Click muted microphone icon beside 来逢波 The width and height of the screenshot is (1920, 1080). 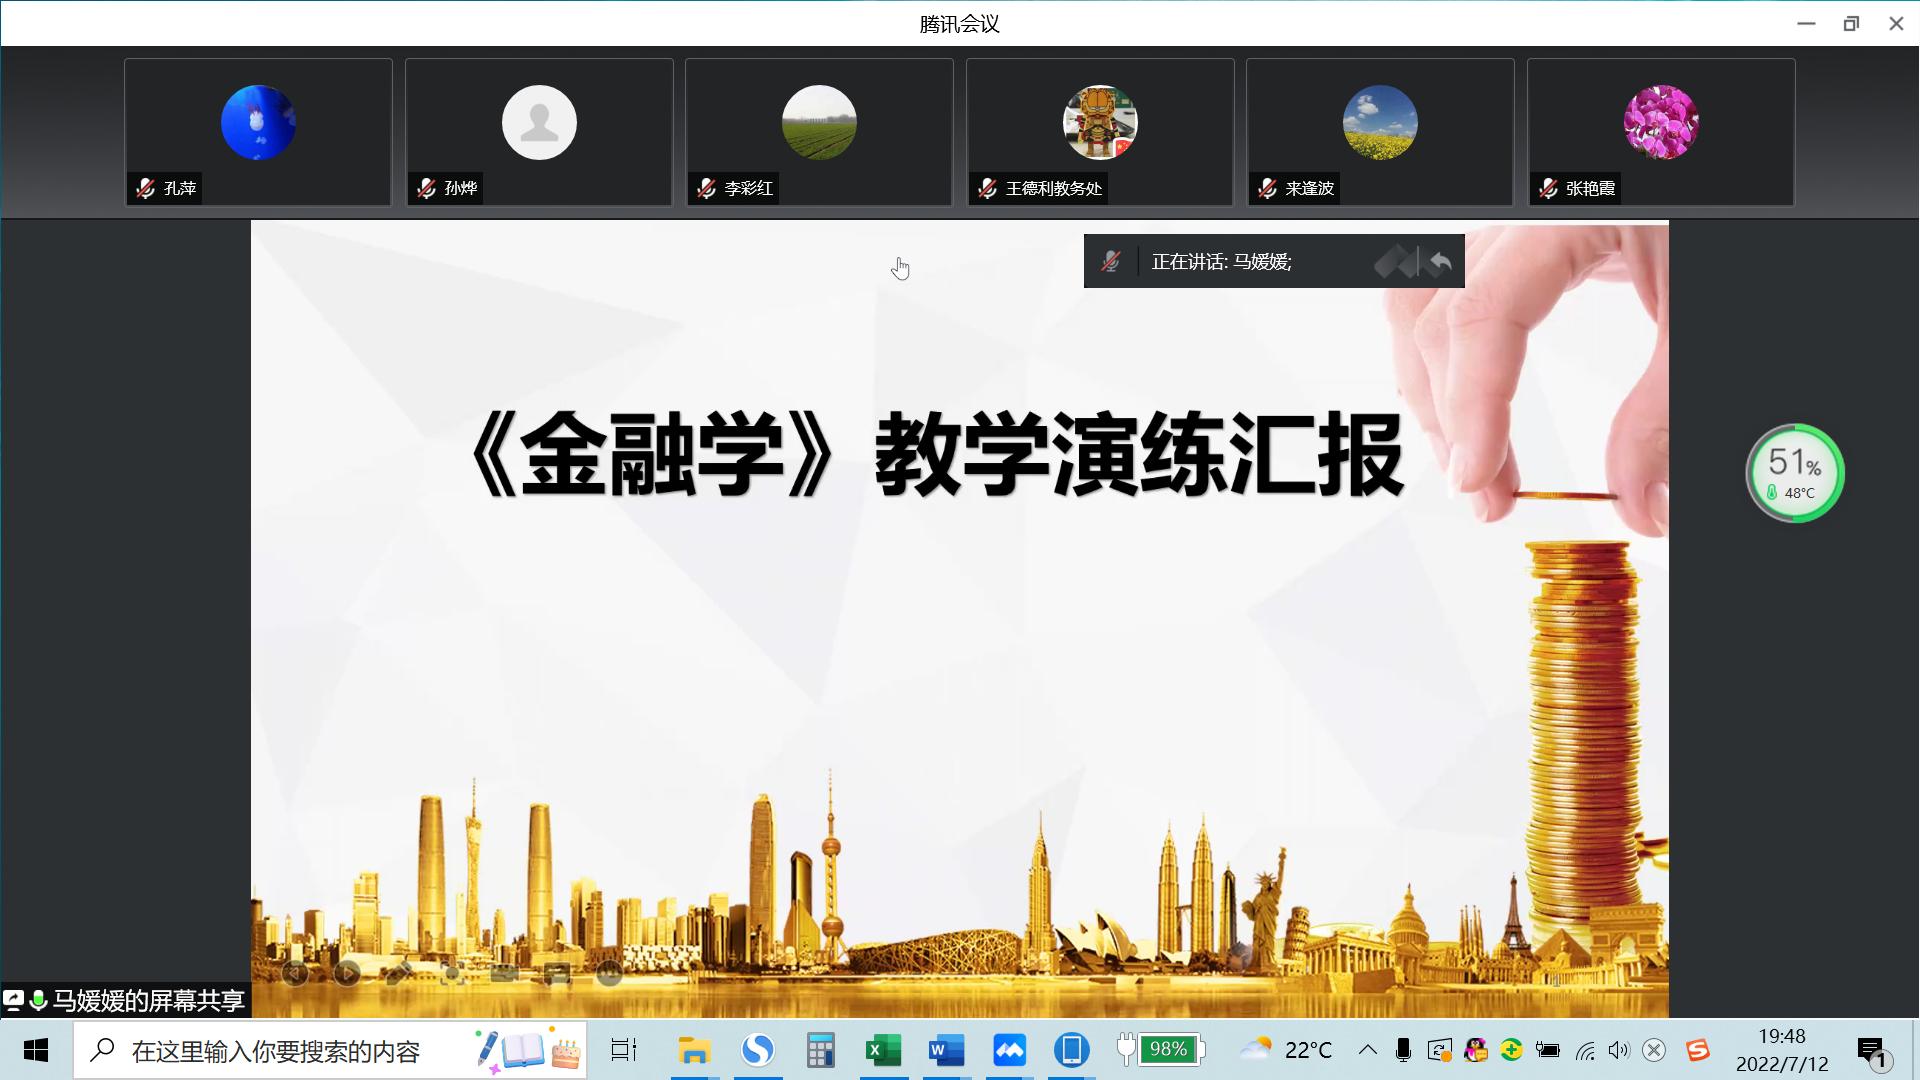coord(1268,188)
